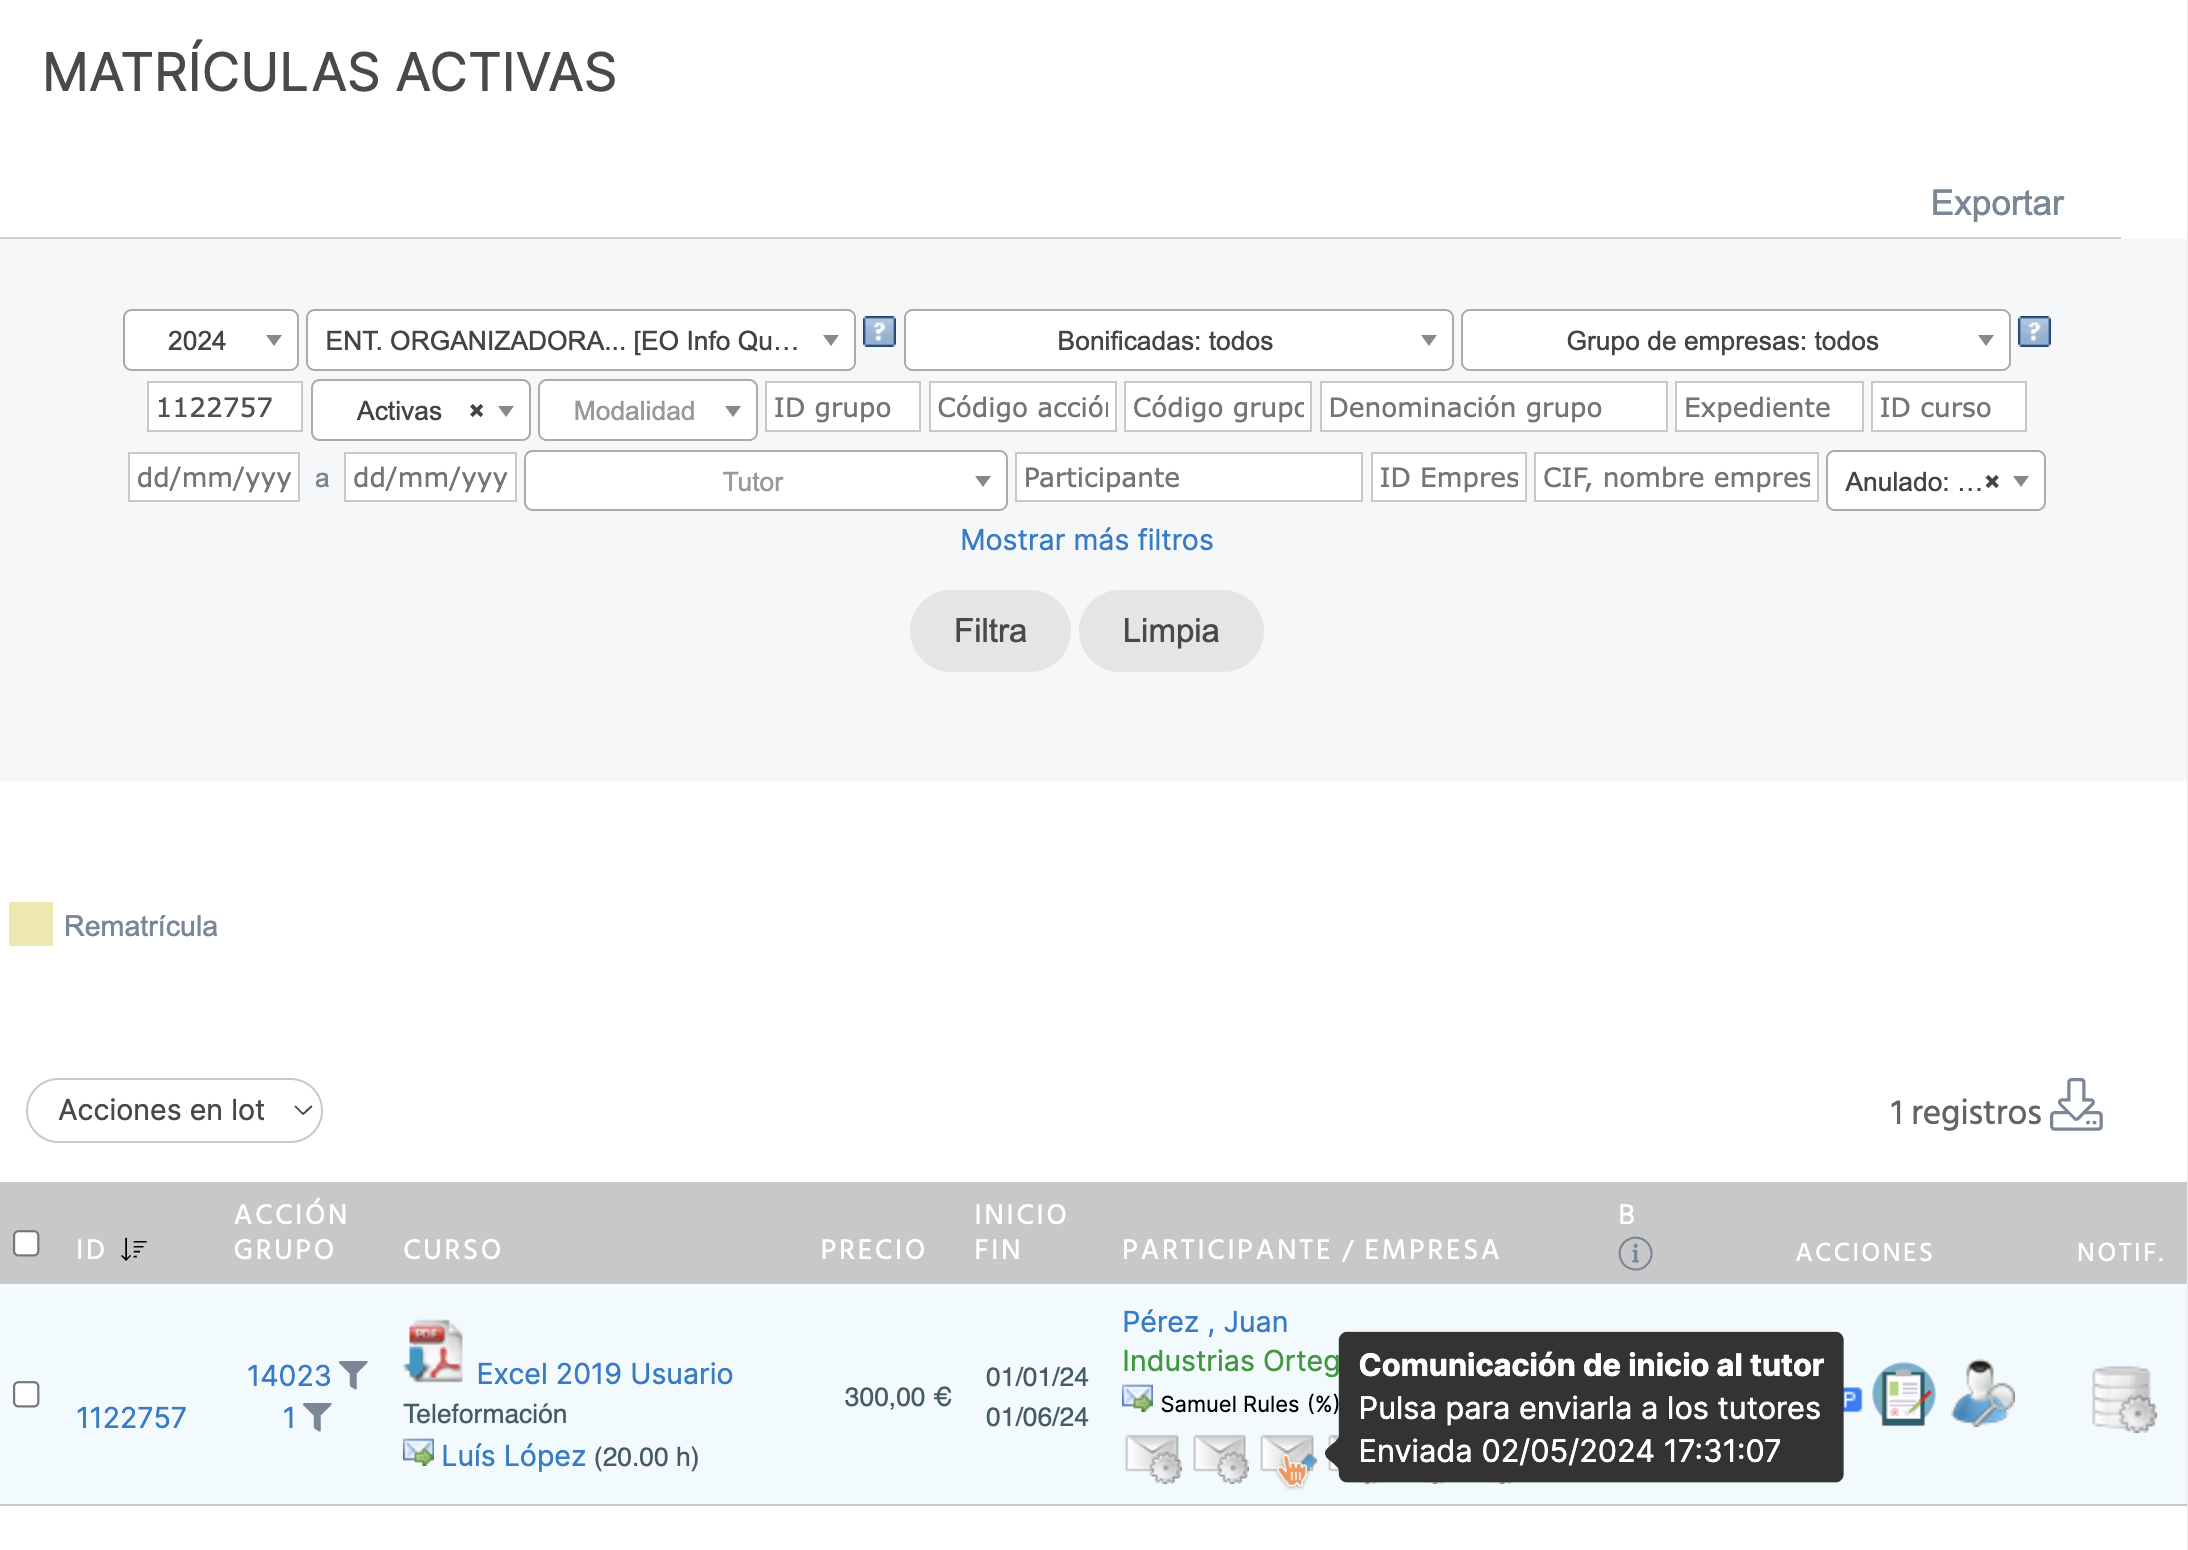Expand the Bonificadas: todos dropdown
The height and width of the screenshot is (1550, 2188).
tap(1178, 341)
